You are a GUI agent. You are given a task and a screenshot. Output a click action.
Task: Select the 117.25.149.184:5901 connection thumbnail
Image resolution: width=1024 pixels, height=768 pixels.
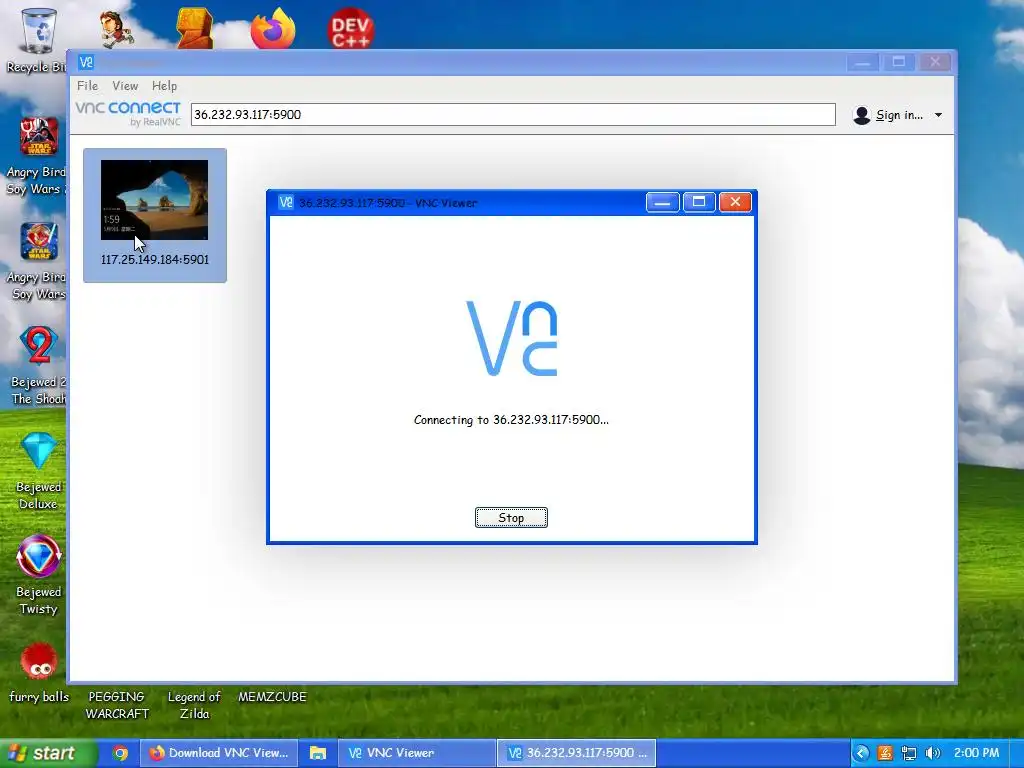pyautogui.click(x=155, y=216)
